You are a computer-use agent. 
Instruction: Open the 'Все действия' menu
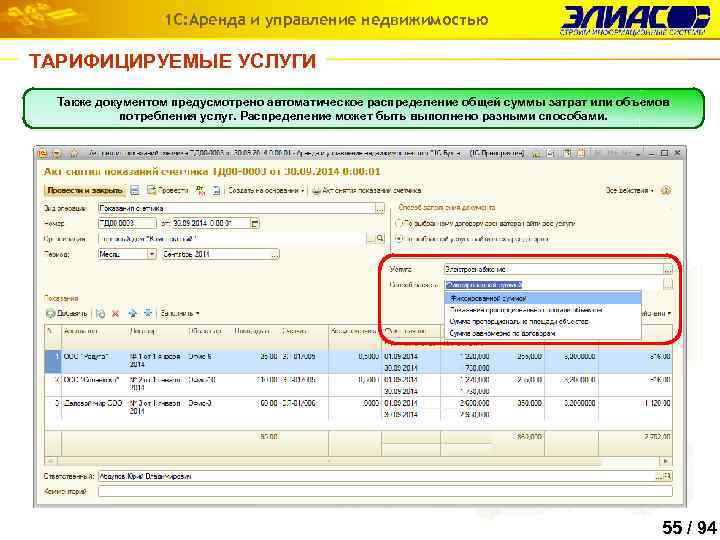(x=629, y=190)
